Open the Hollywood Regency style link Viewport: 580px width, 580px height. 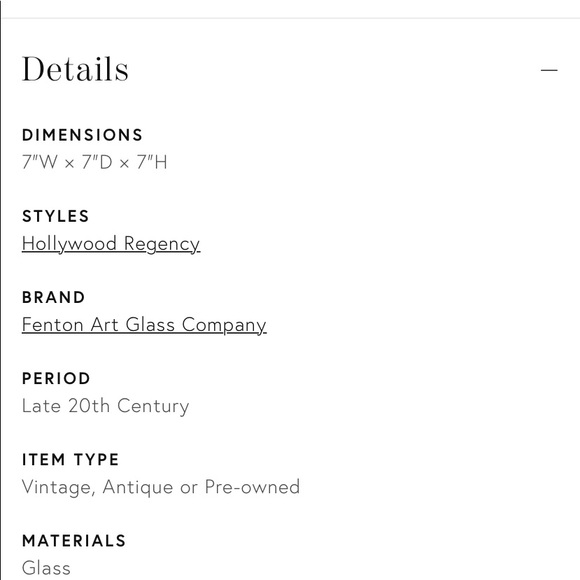click(x=111, y=244)
